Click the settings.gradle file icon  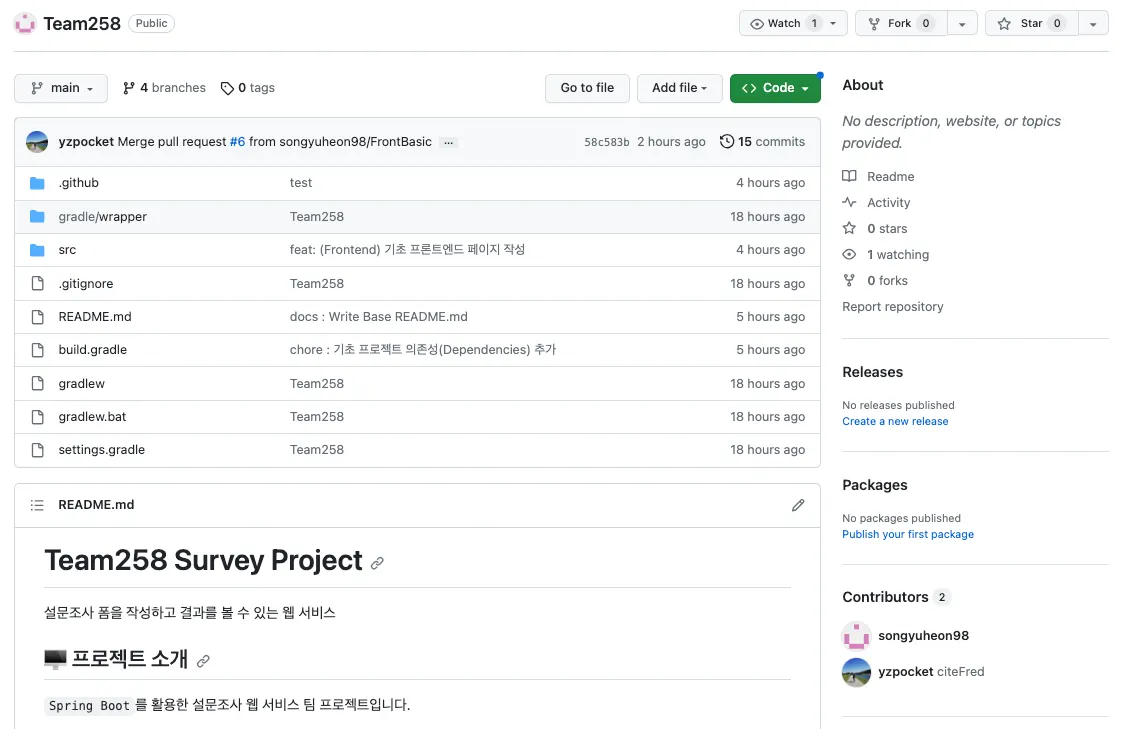(37, 450)
